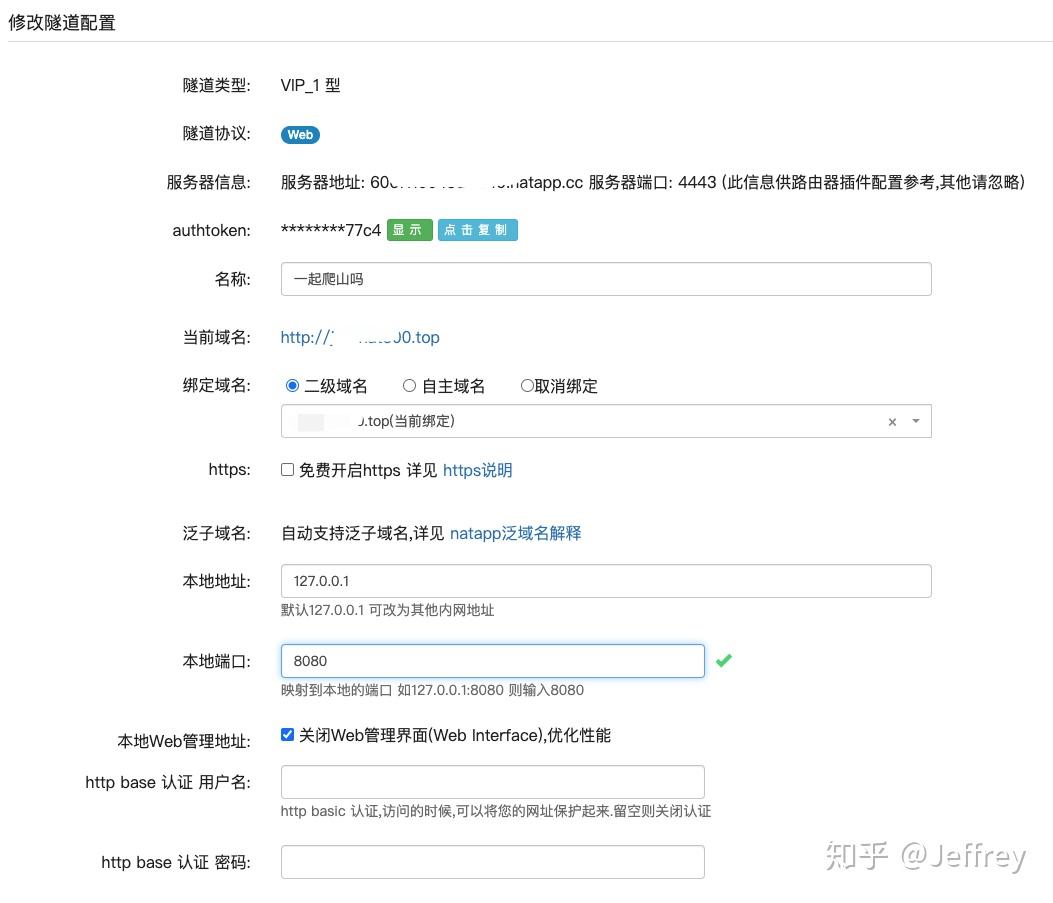Visit the current bound domain URL
This screenshot has width=1053, height=903.
pos(360,337)
